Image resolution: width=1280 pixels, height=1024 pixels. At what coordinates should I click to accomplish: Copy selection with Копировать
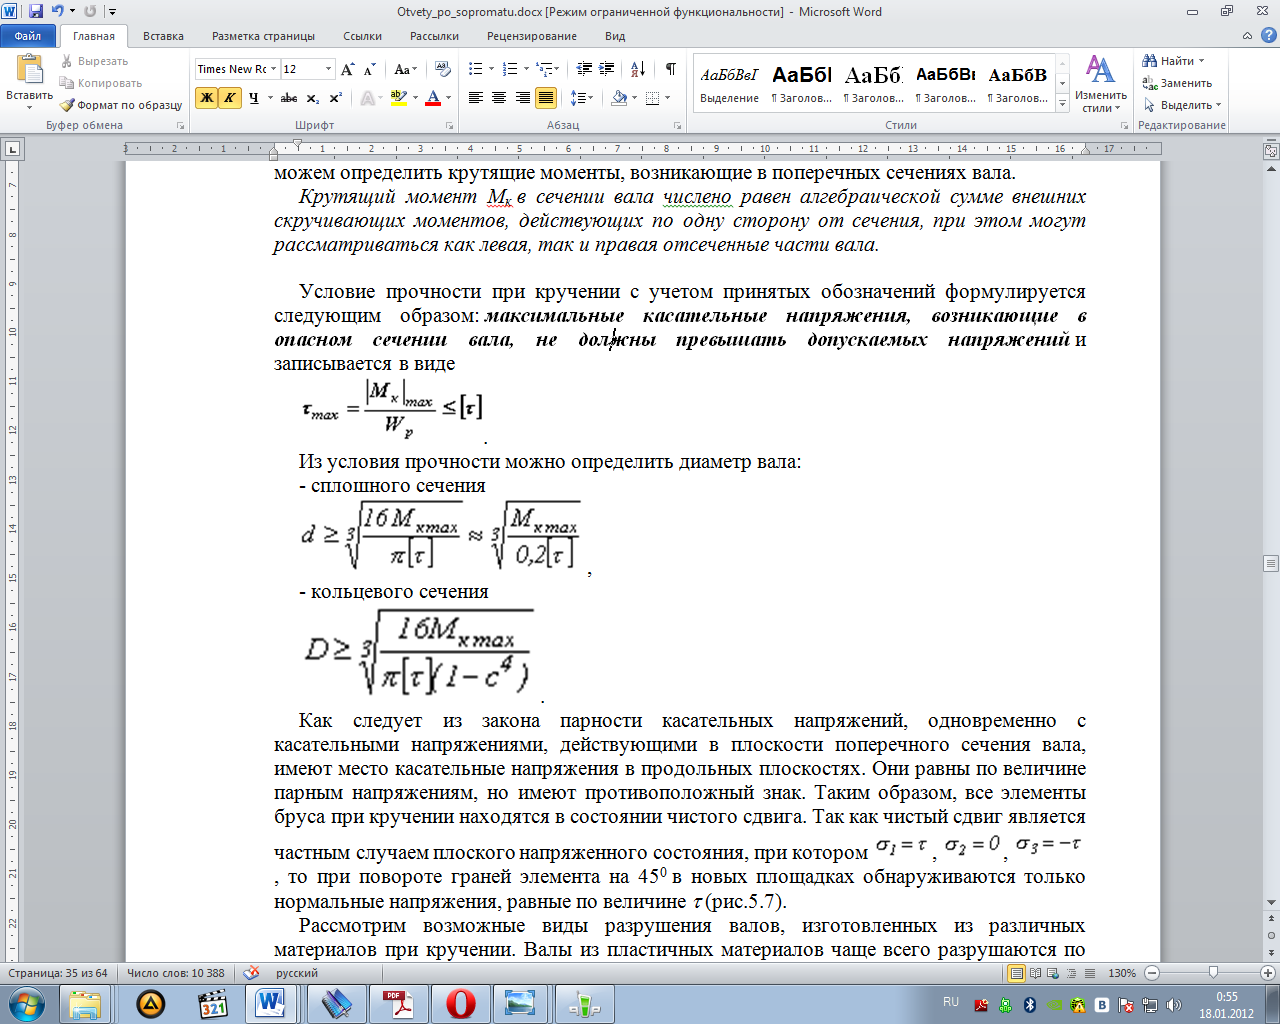pyautogui.click(x=101, y=83)
